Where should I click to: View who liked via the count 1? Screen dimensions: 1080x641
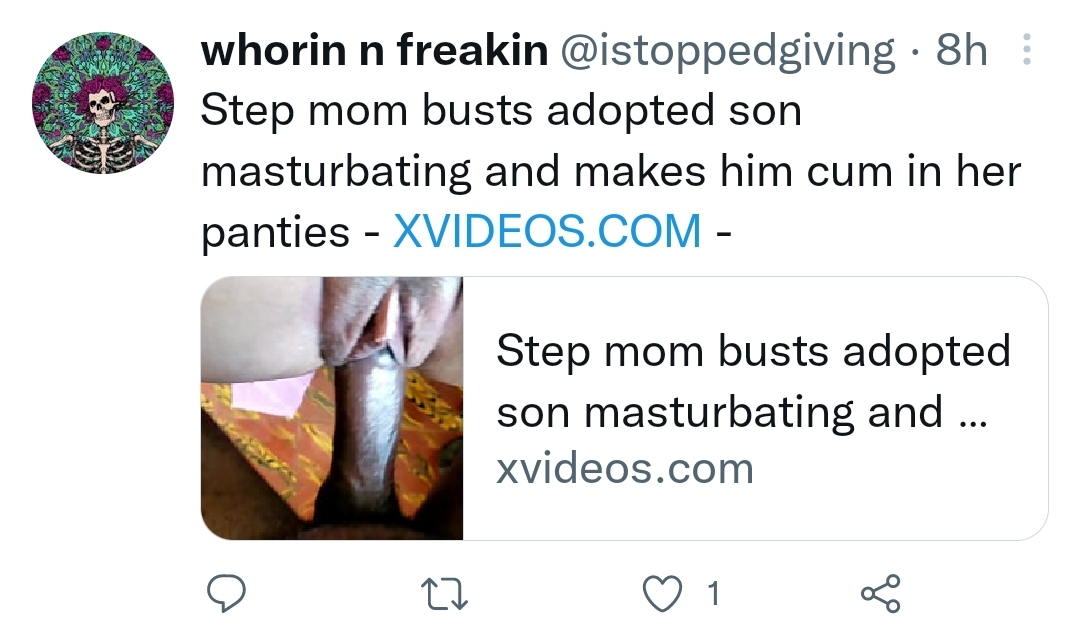[x=714, y=593]
